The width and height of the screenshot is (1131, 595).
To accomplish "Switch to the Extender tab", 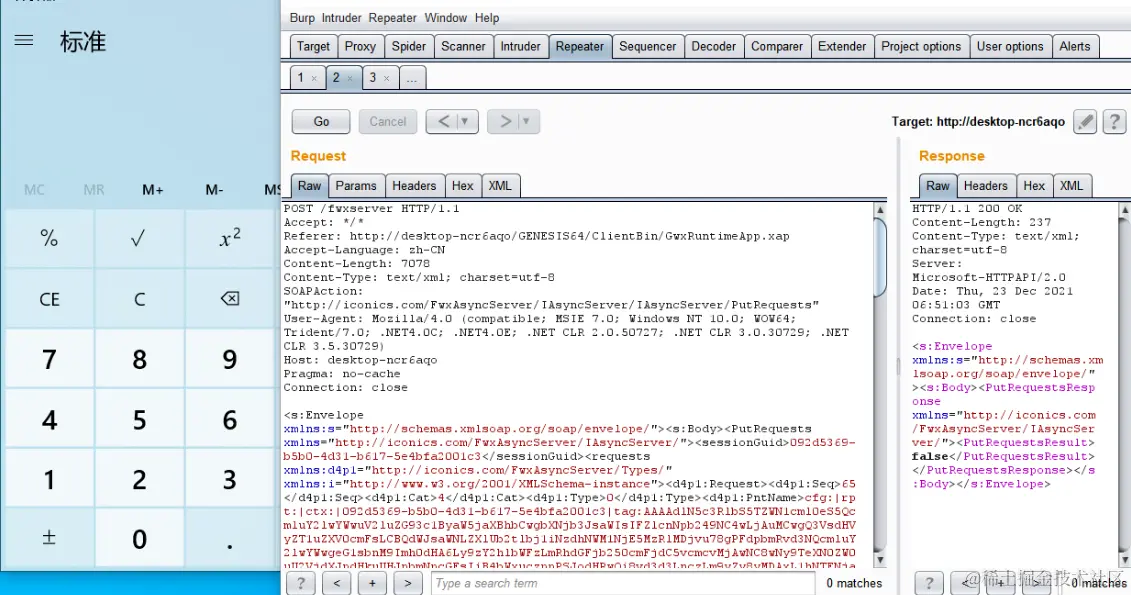I will 842,46.
